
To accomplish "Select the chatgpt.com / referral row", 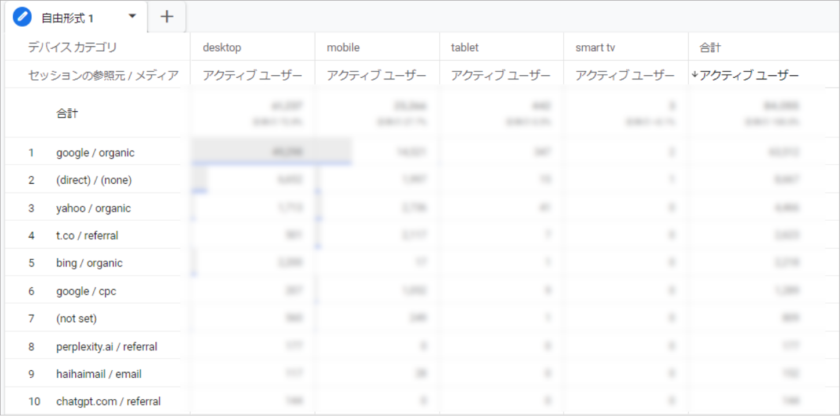I will [x=108, y=402].
